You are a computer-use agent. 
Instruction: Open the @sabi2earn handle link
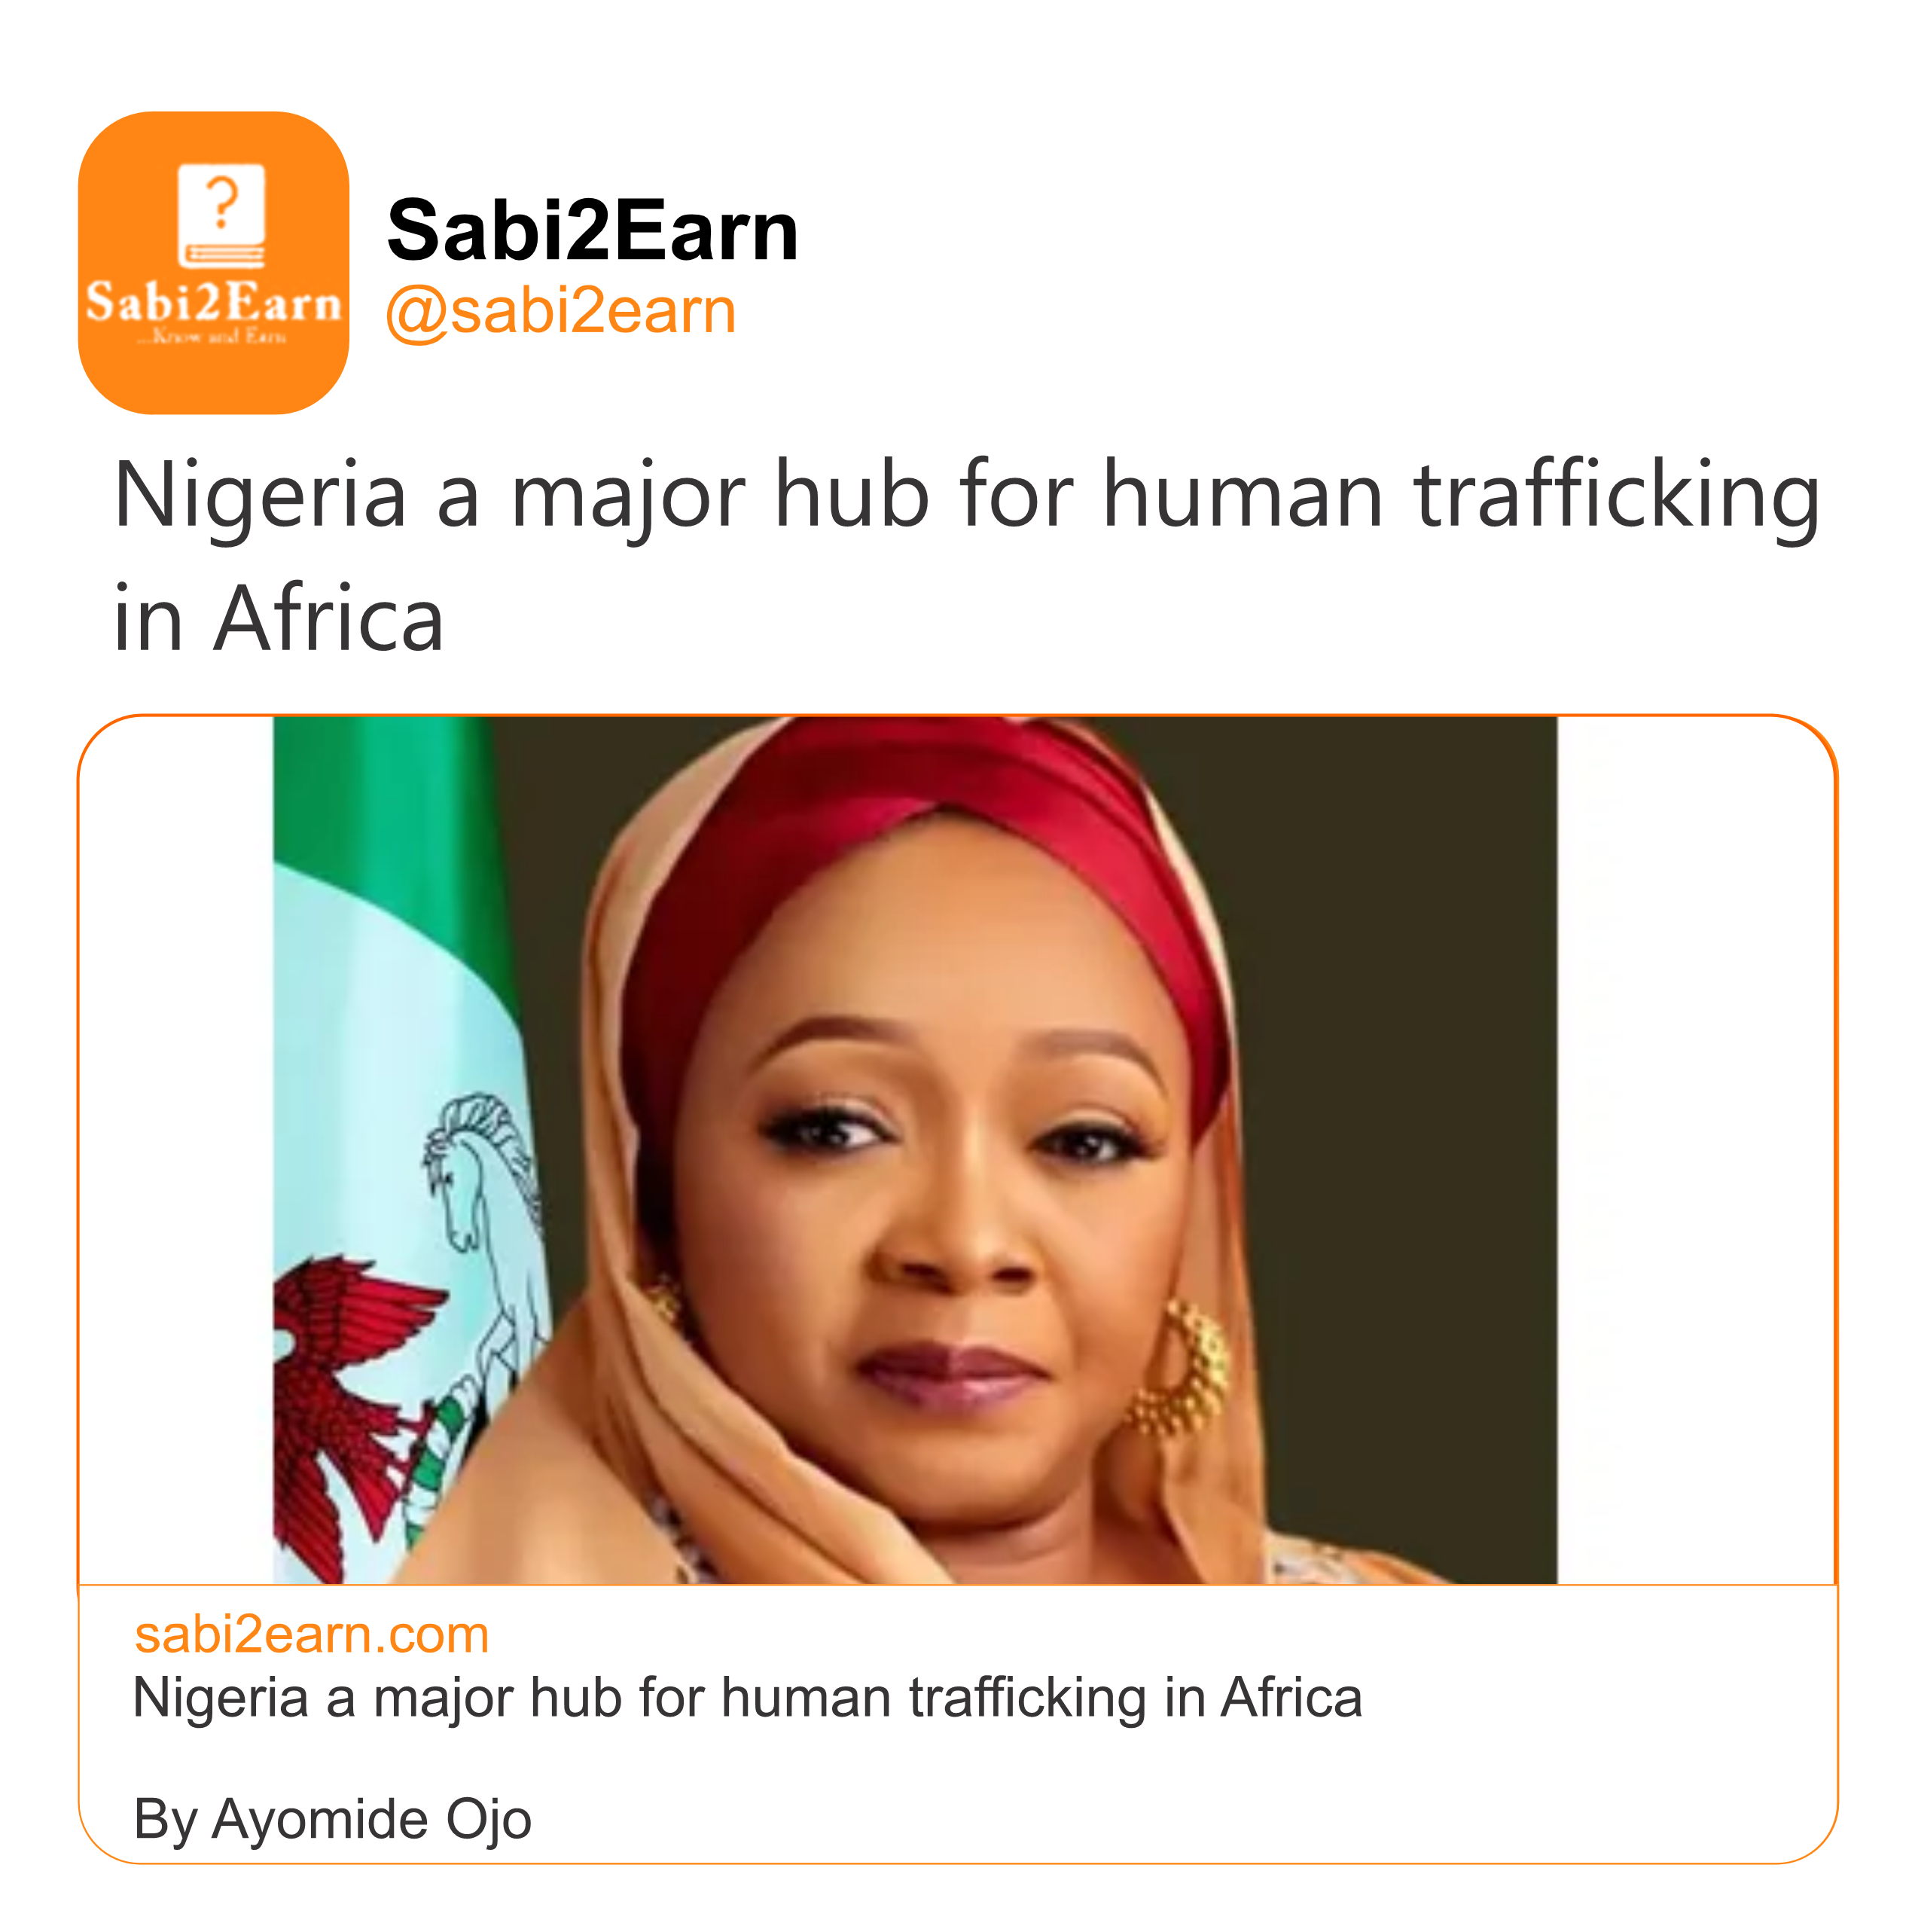560,311
